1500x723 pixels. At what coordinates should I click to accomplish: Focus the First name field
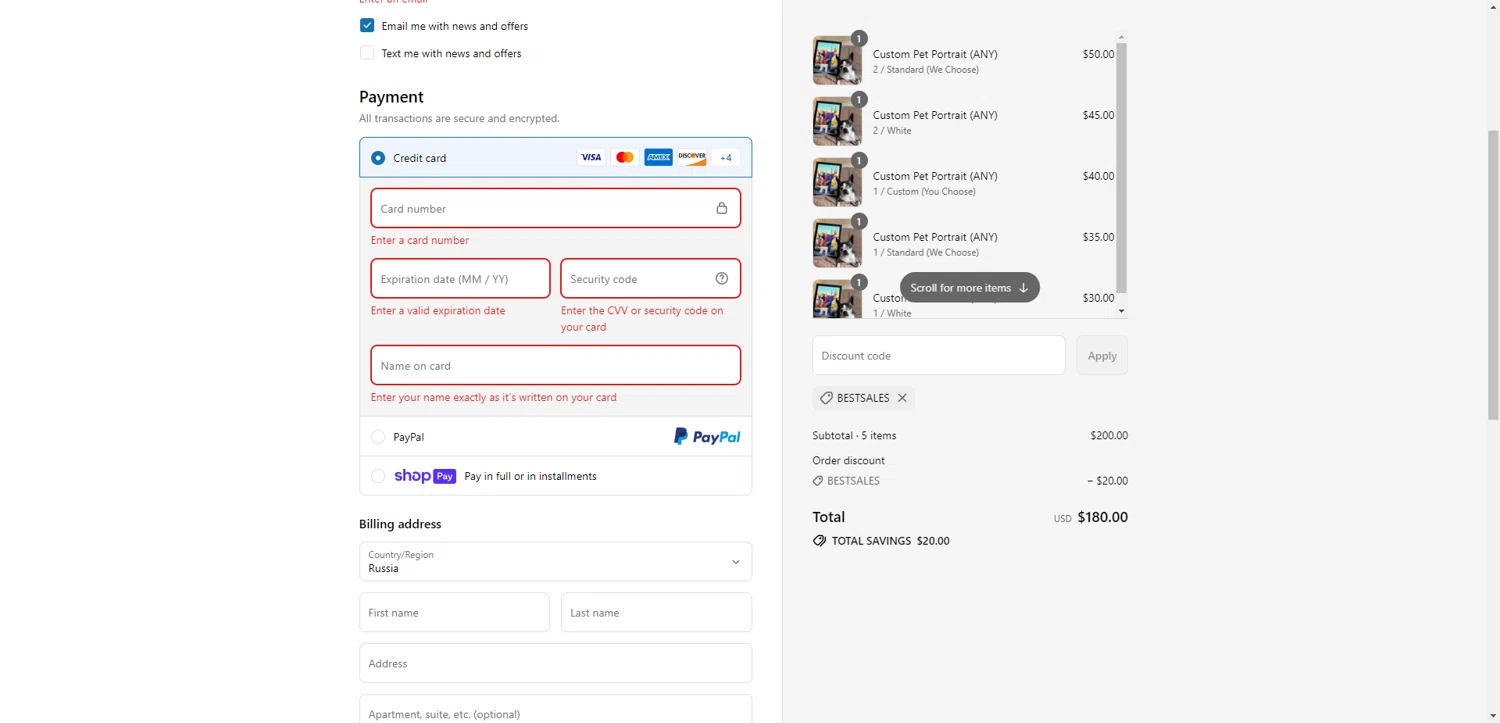[x=454, y=612]
